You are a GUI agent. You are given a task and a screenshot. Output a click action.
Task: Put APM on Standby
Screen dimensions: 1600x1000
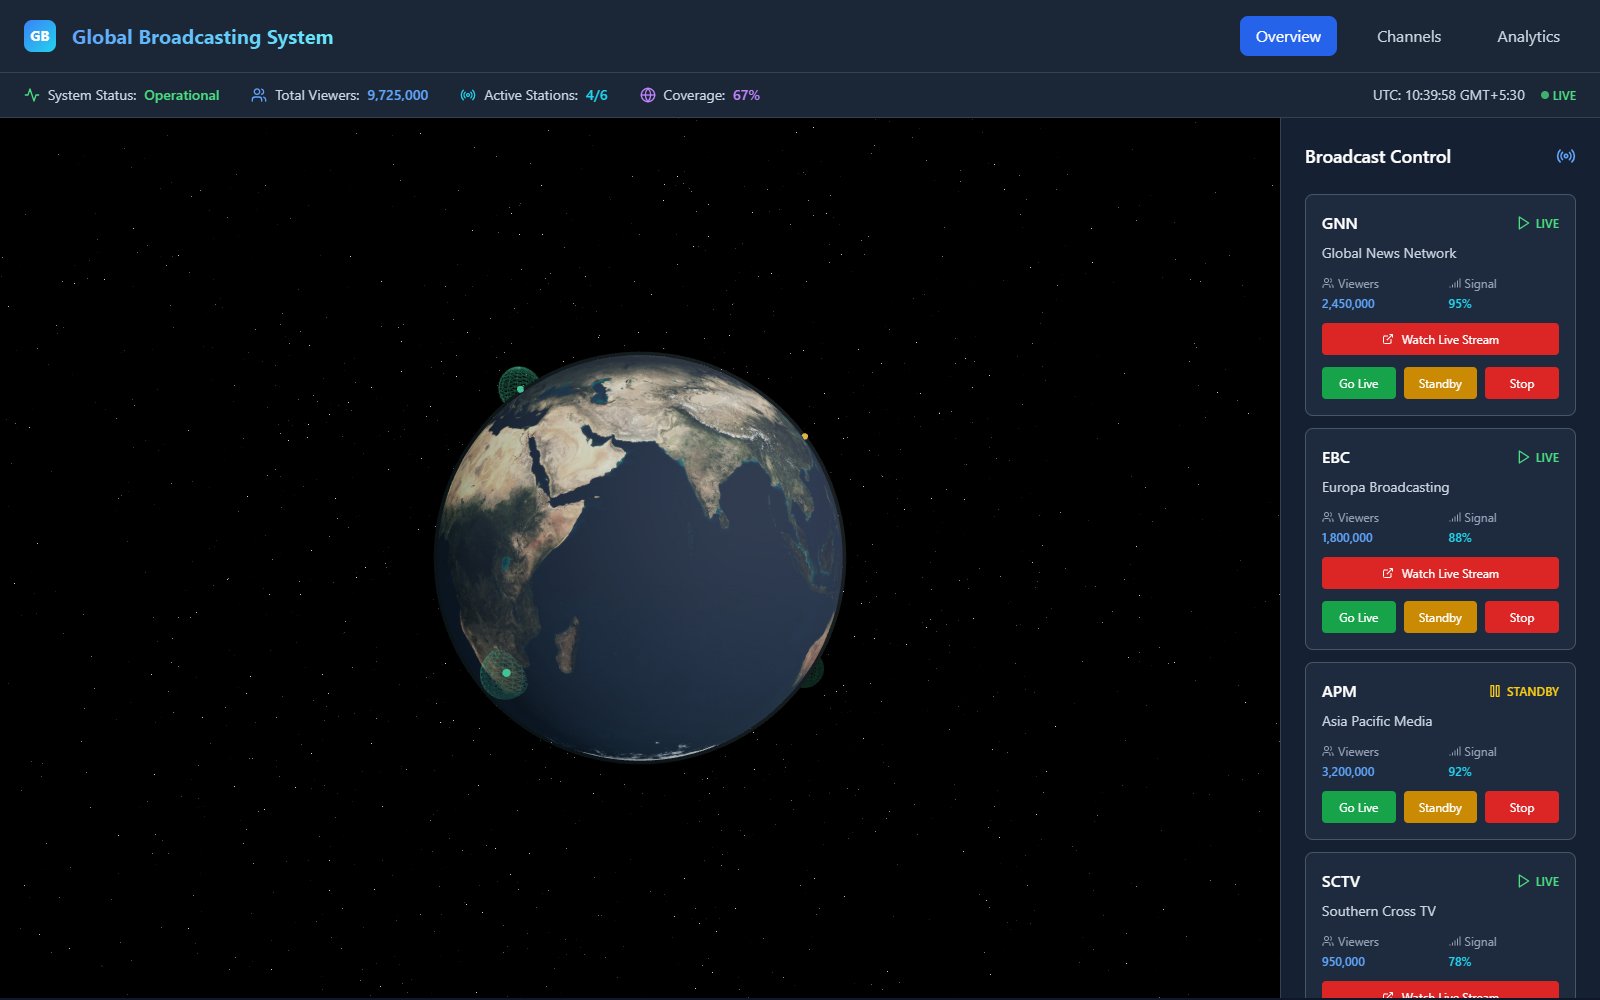pos(1440,807)
